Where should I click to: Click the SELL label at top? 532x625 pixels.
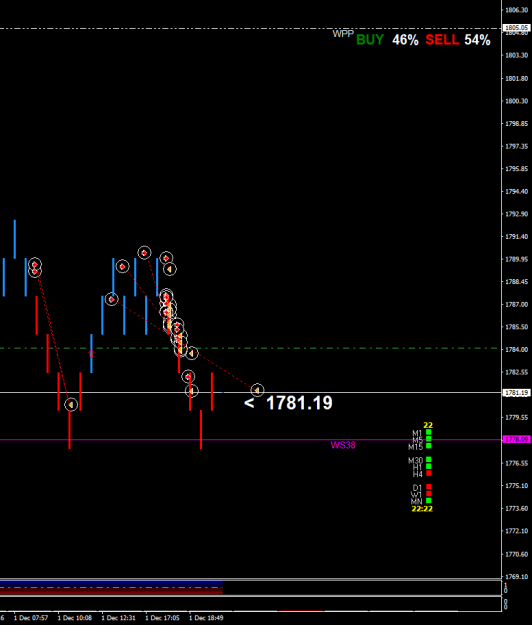(442, 40)
